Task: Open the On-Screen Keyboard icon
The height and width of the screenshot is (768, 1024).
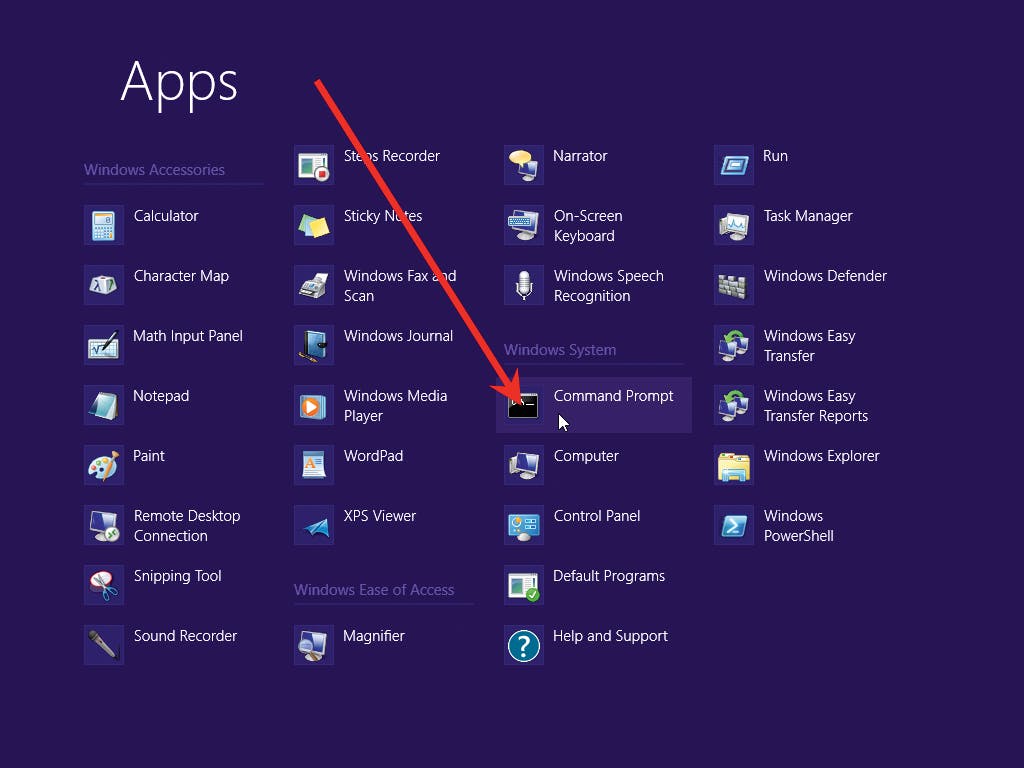Action: [524, 225]
